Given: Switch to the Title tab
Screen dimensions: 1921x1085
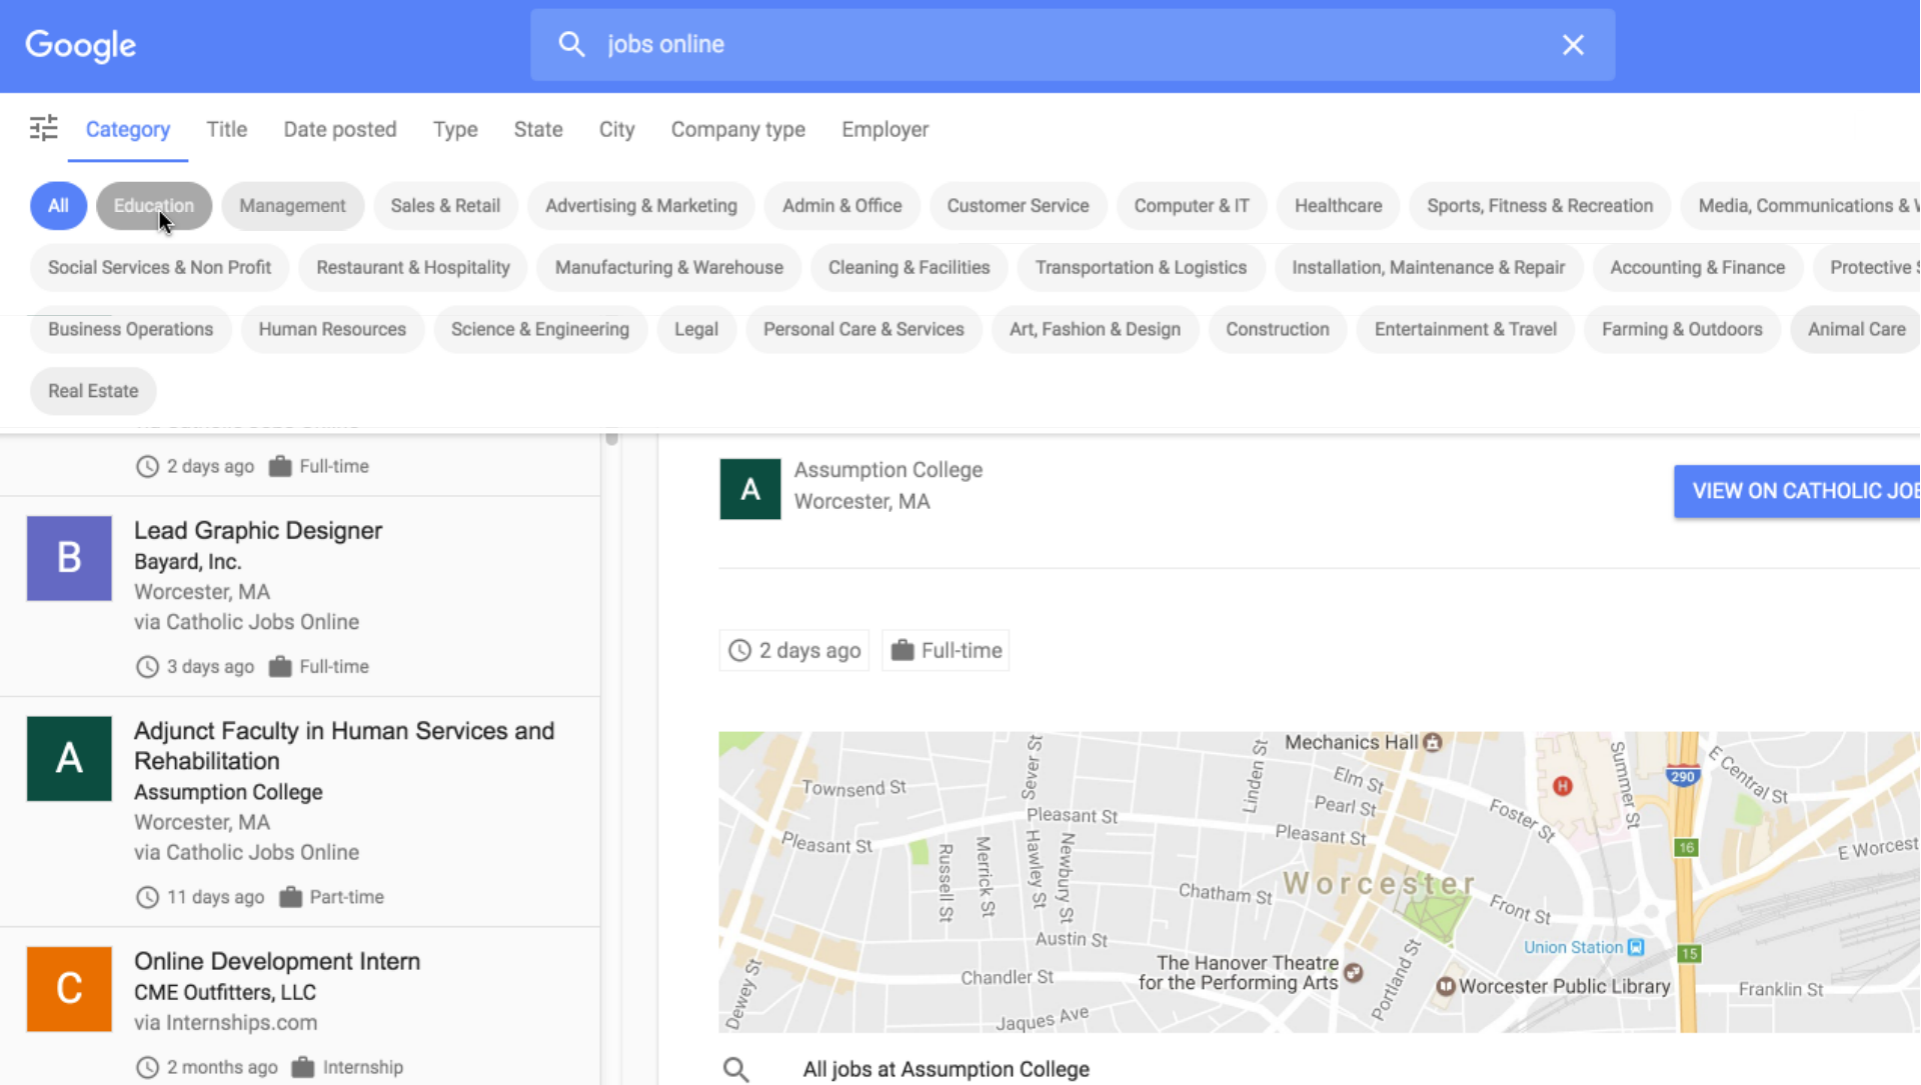Looking at the screenshot, I should tap(226, 129).
